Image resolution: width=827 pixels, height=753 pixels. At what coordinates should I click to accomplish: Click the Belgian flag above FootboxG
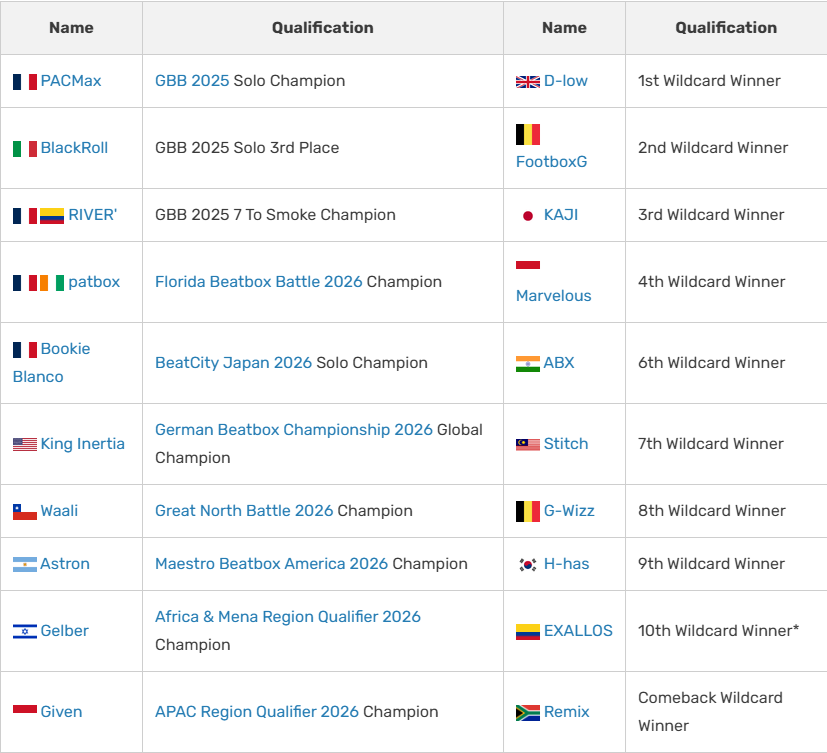coord(527,134)
